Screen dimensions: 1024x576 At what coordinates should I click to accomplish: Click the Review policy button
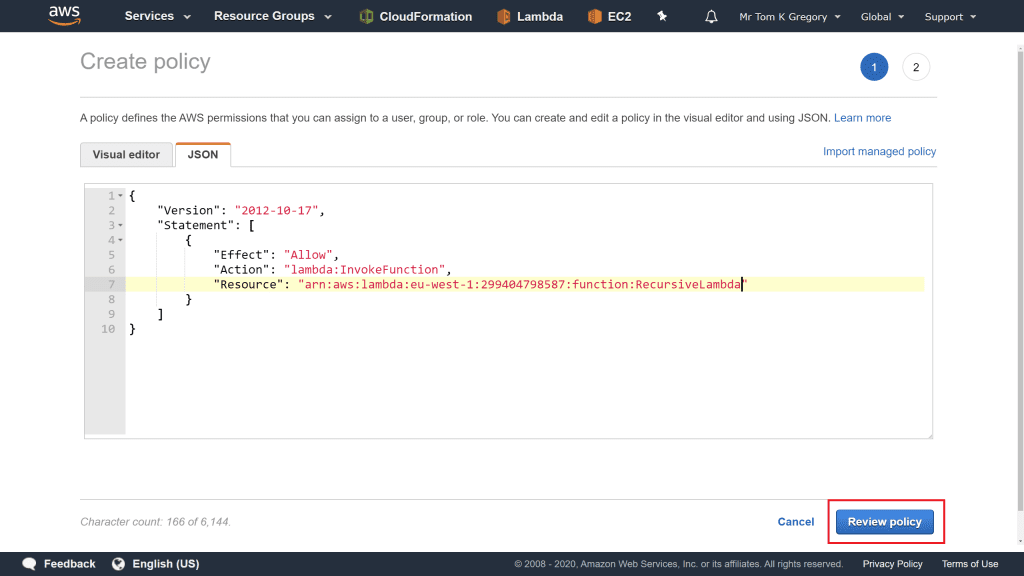tap(885, 522)
